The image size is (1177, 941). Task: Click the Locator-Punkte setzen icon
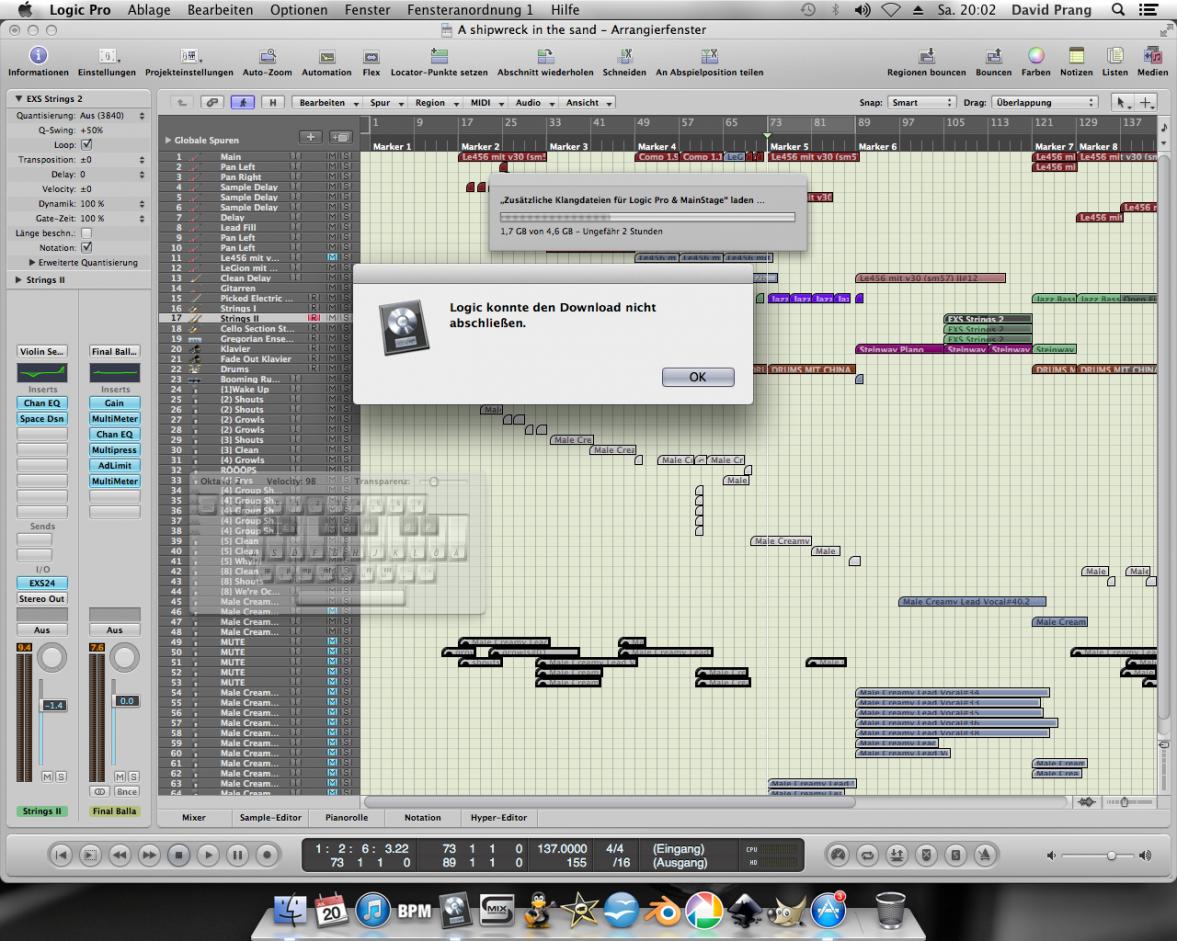[439, 56]
